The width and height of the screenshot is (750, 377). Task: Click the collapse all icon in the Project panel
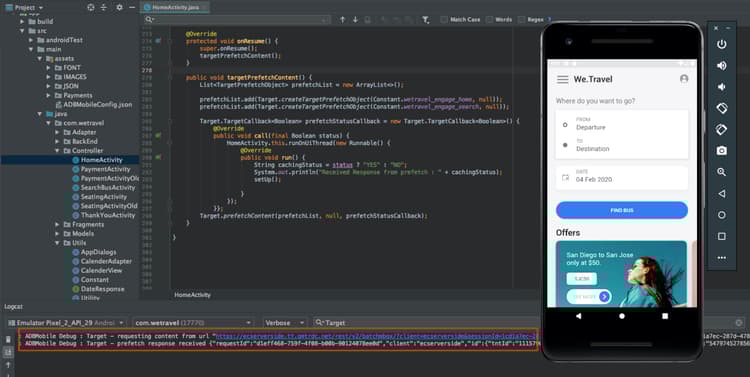[104, 7]
